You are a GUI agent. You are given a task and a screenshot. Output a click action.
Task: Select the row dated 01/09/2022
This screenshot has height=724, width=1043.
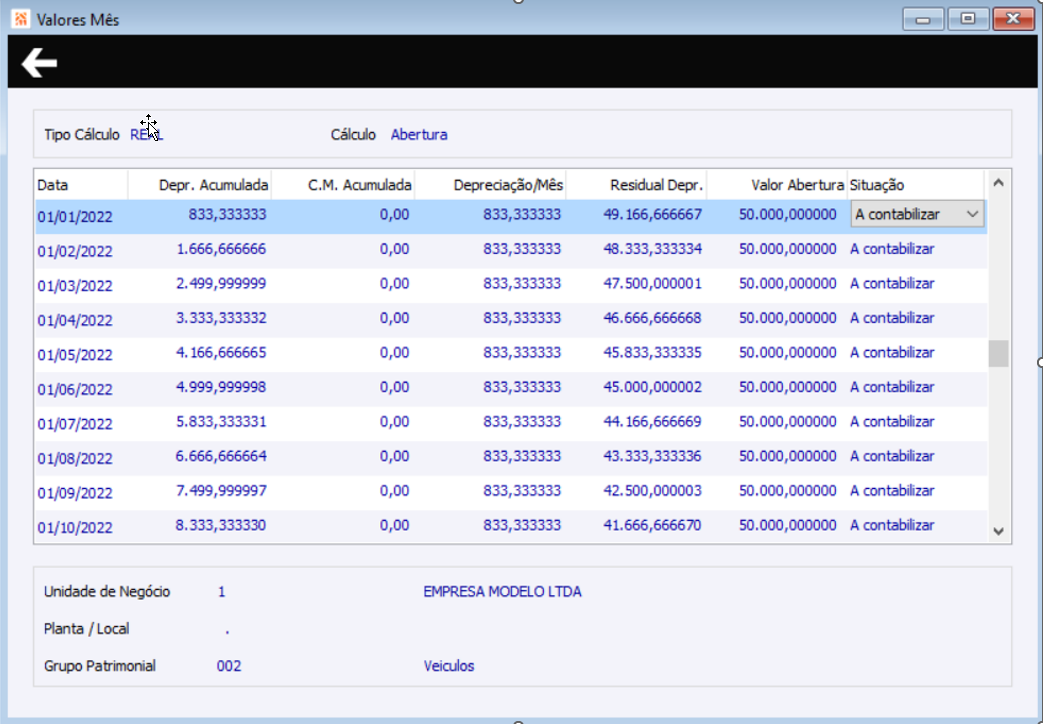(x=511, y=493)
